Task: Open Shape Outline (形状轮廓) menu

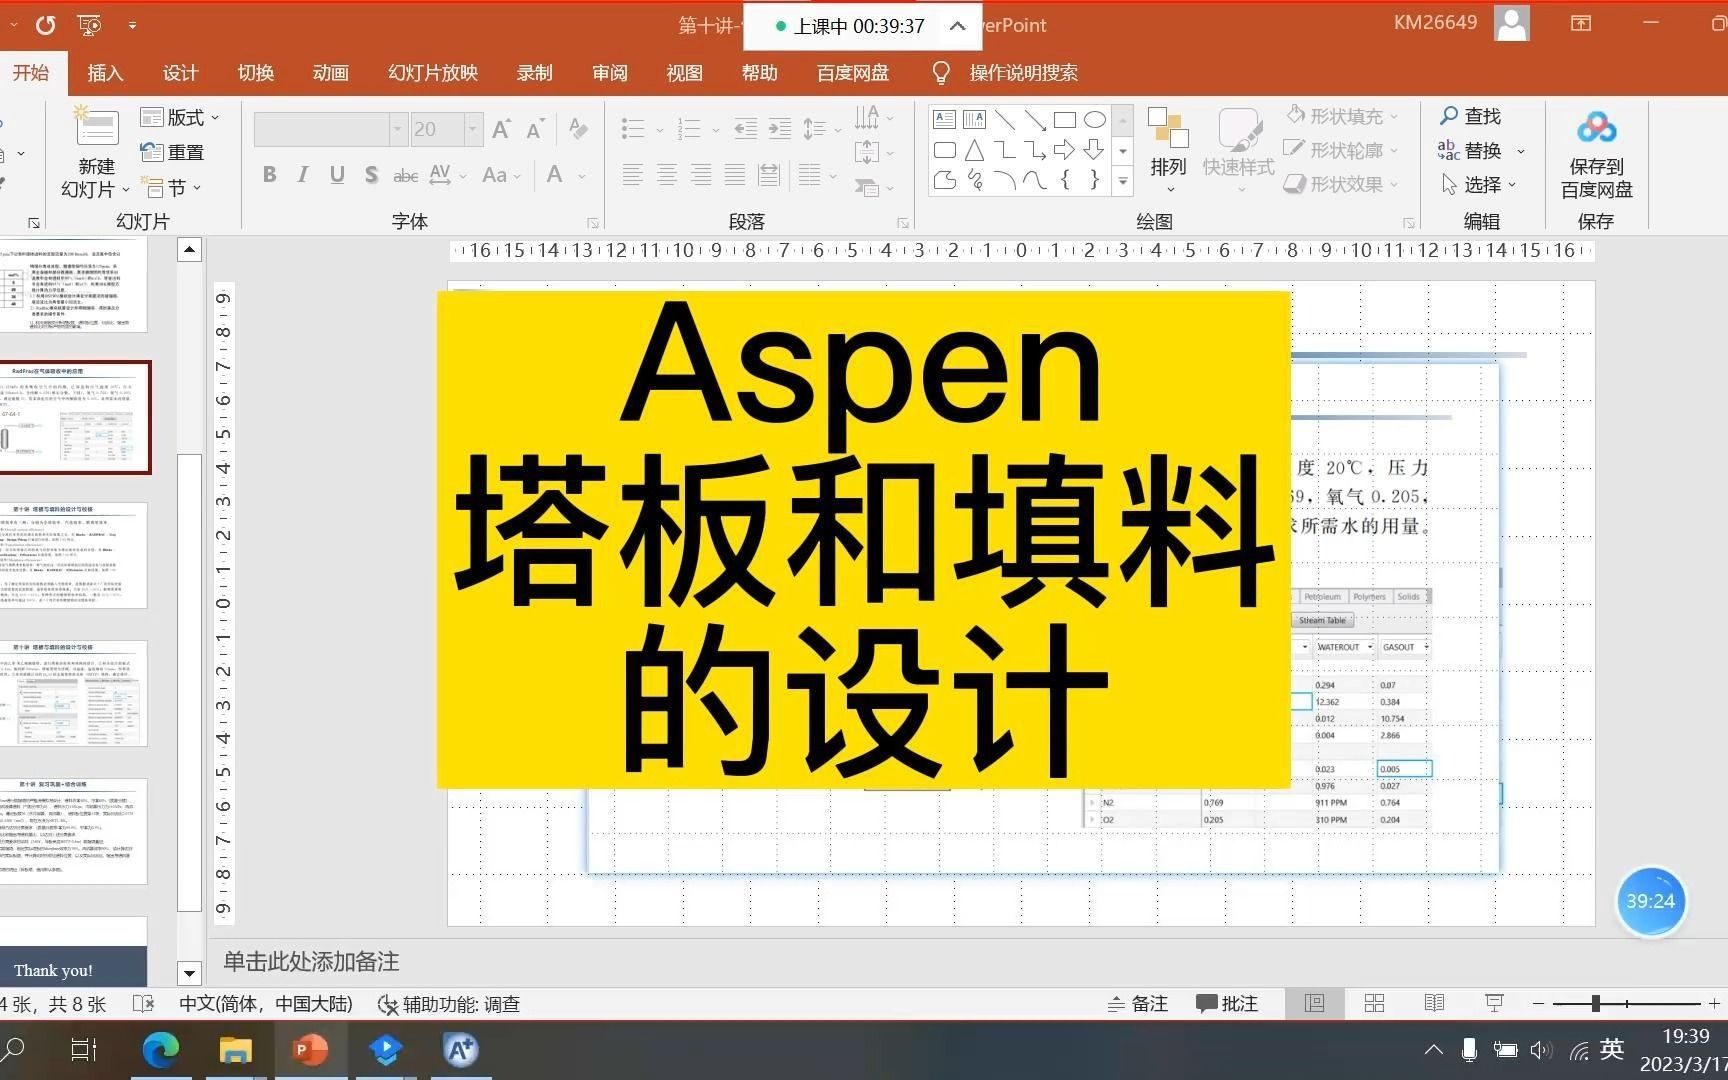Action: pos(1343,150)
